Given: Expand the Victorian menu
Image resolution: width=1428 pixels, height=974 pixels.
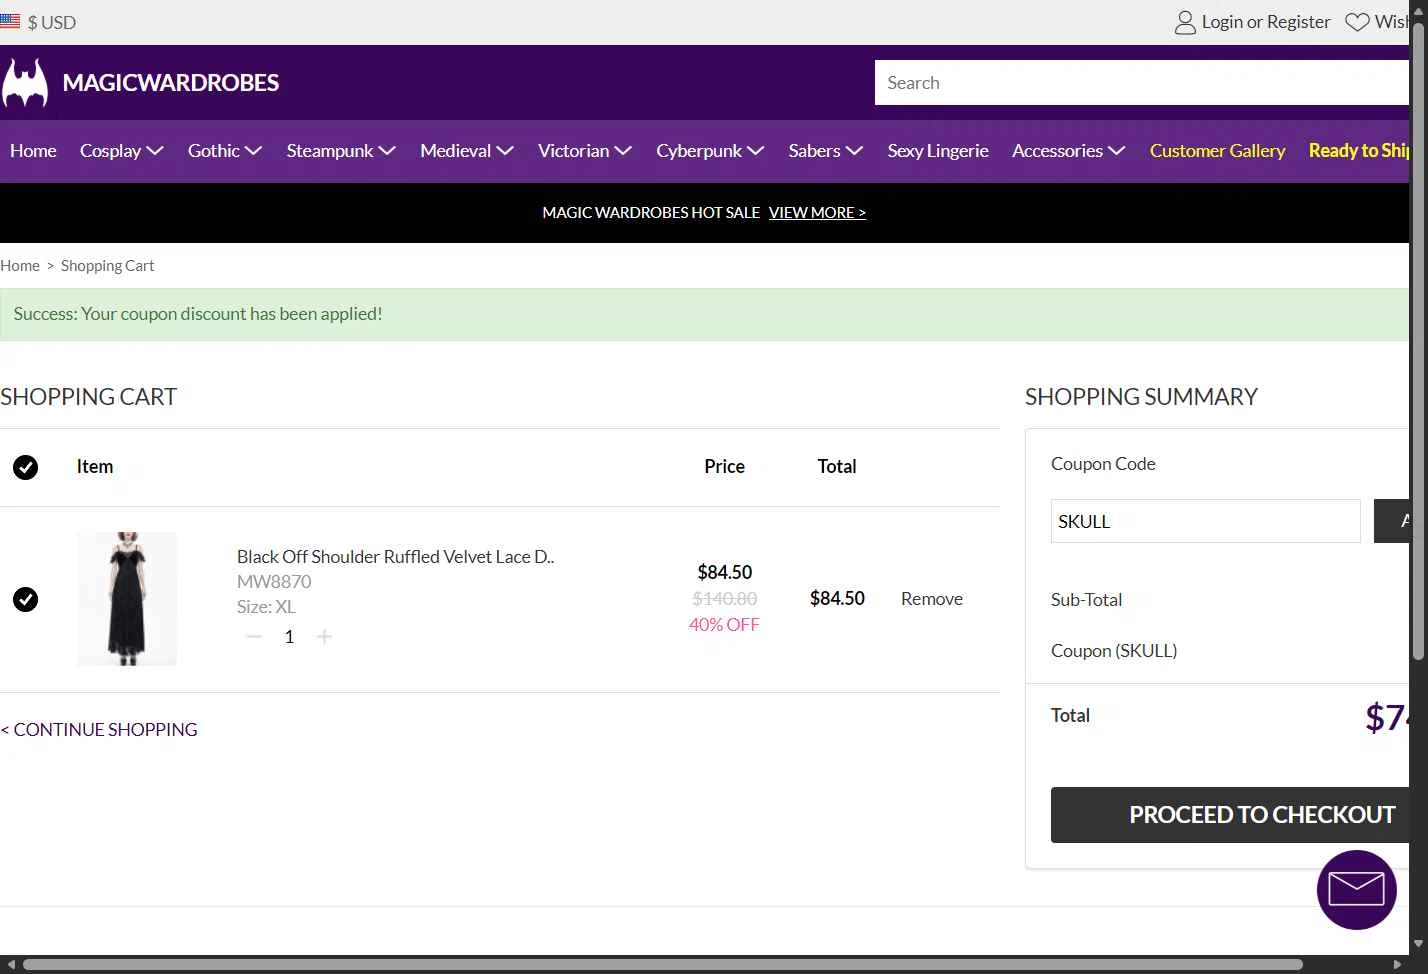Looking at the screenshot, I should pos(585,151).
